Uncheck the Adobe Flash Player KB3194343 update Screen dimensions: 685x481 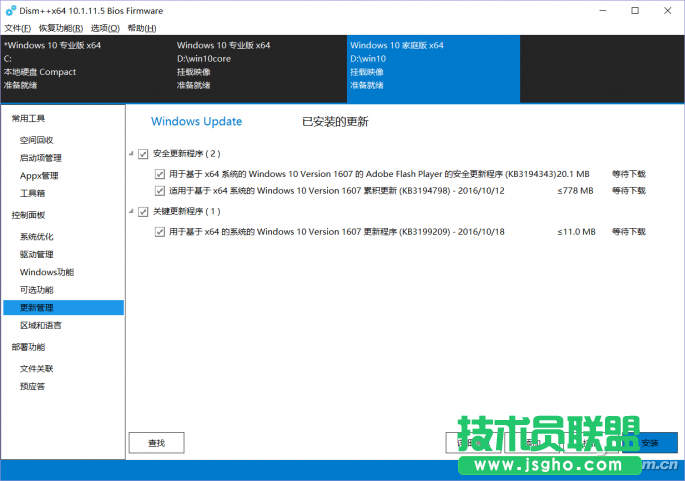click(x=160, y=173)
